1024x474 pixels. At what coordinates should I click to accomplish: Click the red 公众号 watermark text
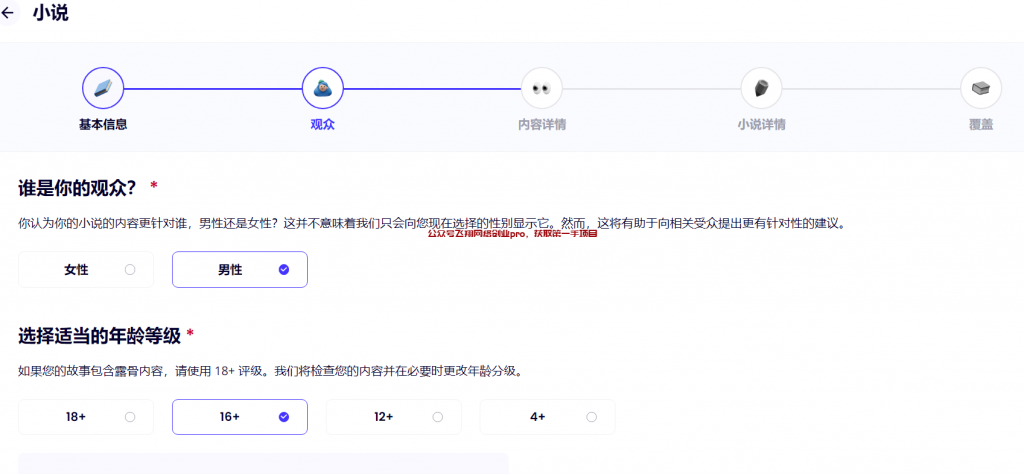coord(512,234)
